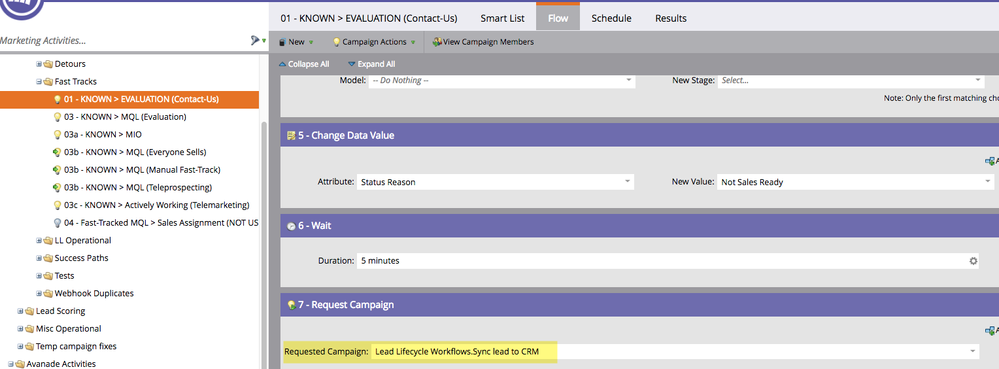
Task: Expand the Lead Scoring folder
Action: (20, 311)
